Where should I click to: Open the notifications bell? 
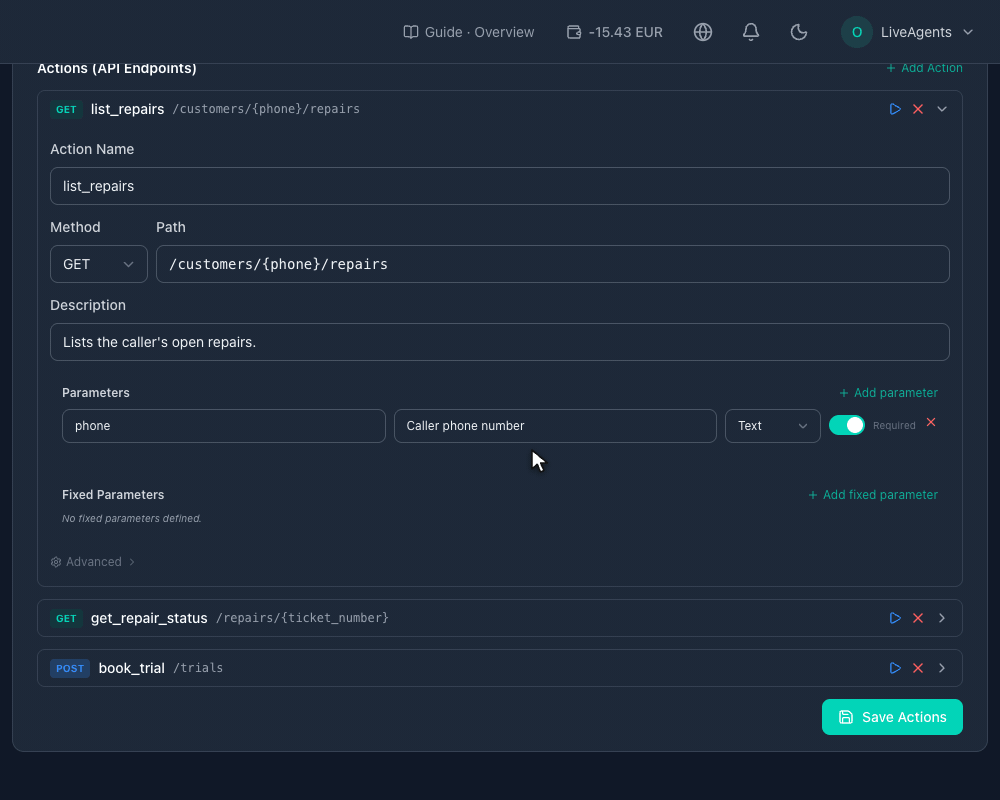click(751, 32)
